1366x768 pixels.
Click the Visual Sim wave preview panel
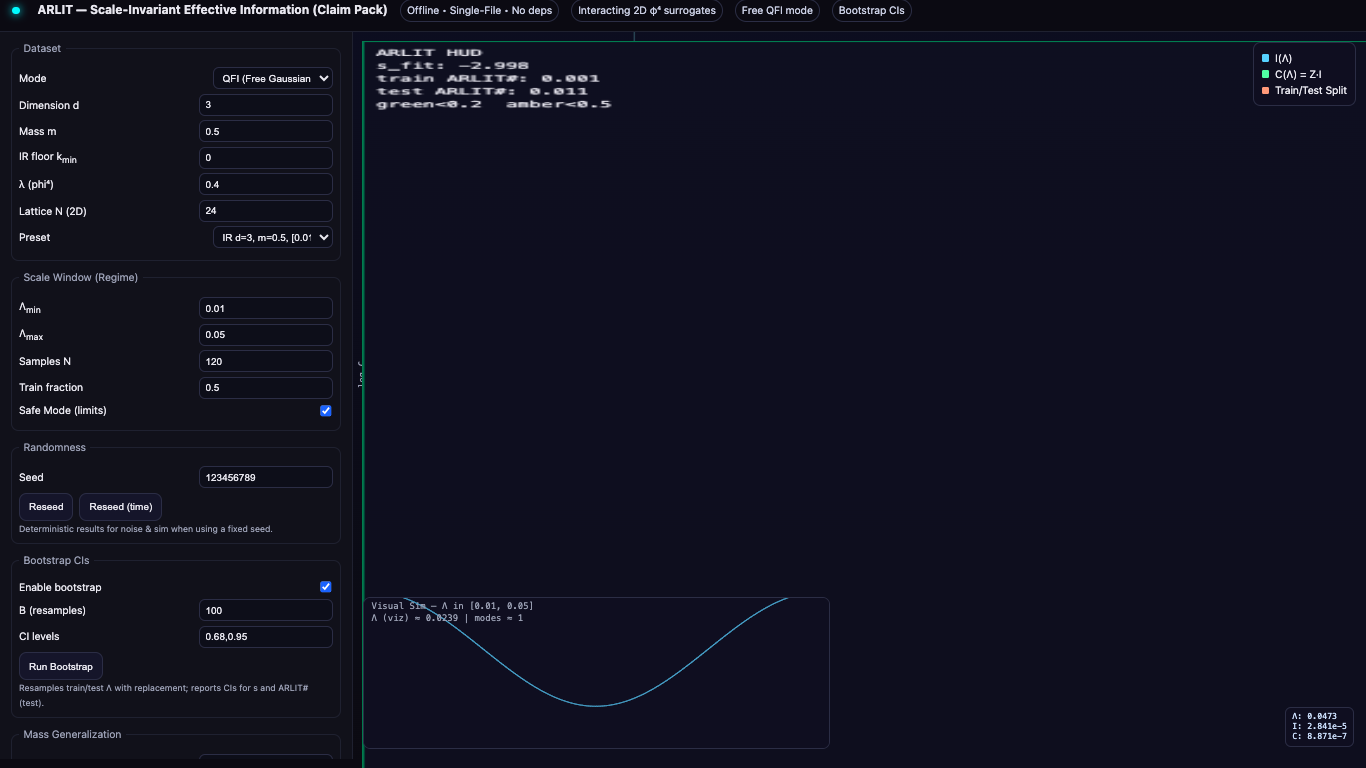pos(596,672)
